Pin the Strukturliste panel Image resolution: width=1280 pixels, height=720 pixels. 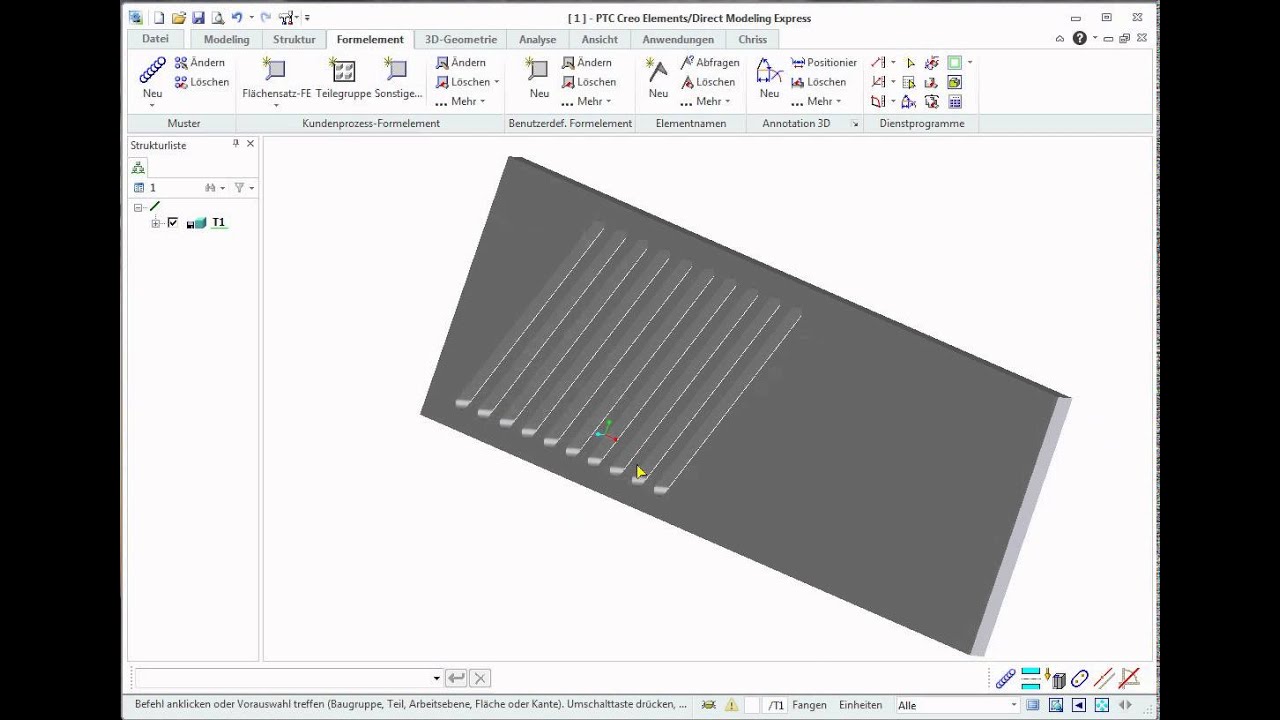(236, 144)
